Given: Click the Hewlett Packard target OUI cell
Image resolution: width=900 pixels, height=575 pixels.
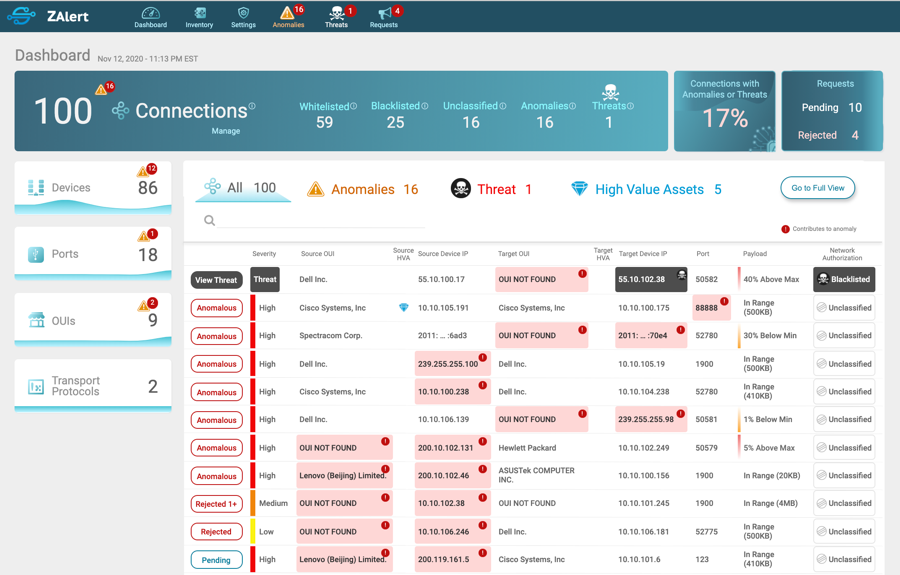Looking at the screenshot, I should (527, 448).
